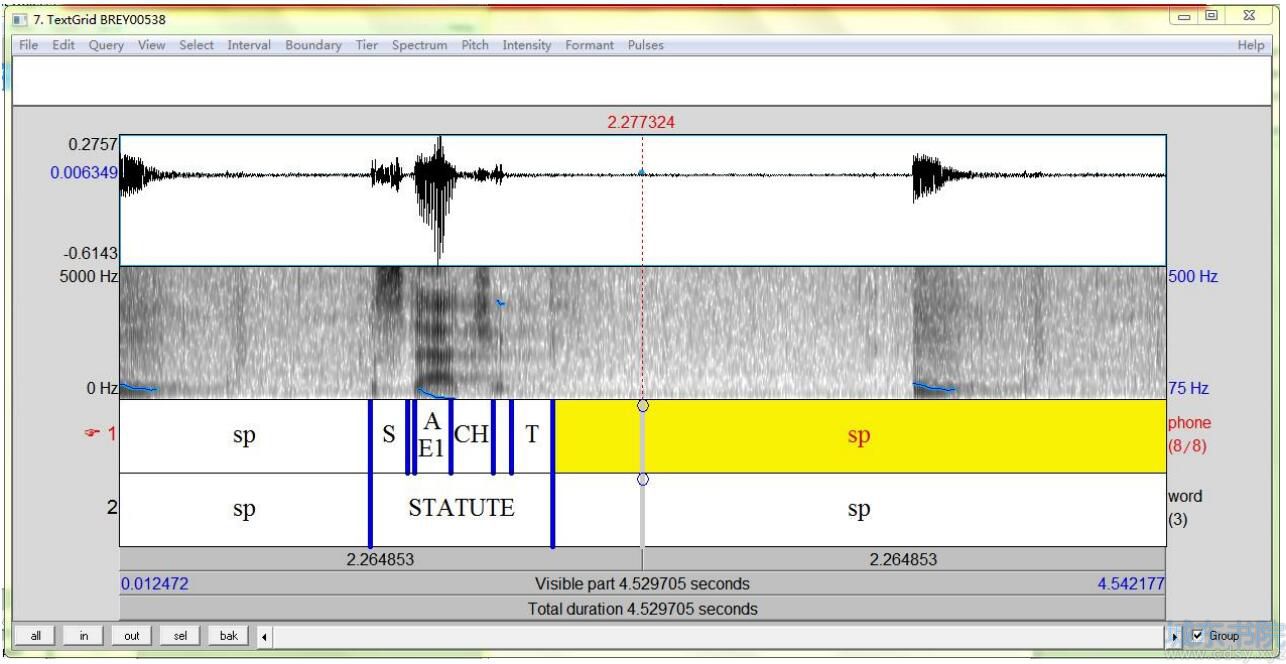1286x664 pixels.
Task: Click the TextGrid window title bar icon
Action: (x=21, y=19)
